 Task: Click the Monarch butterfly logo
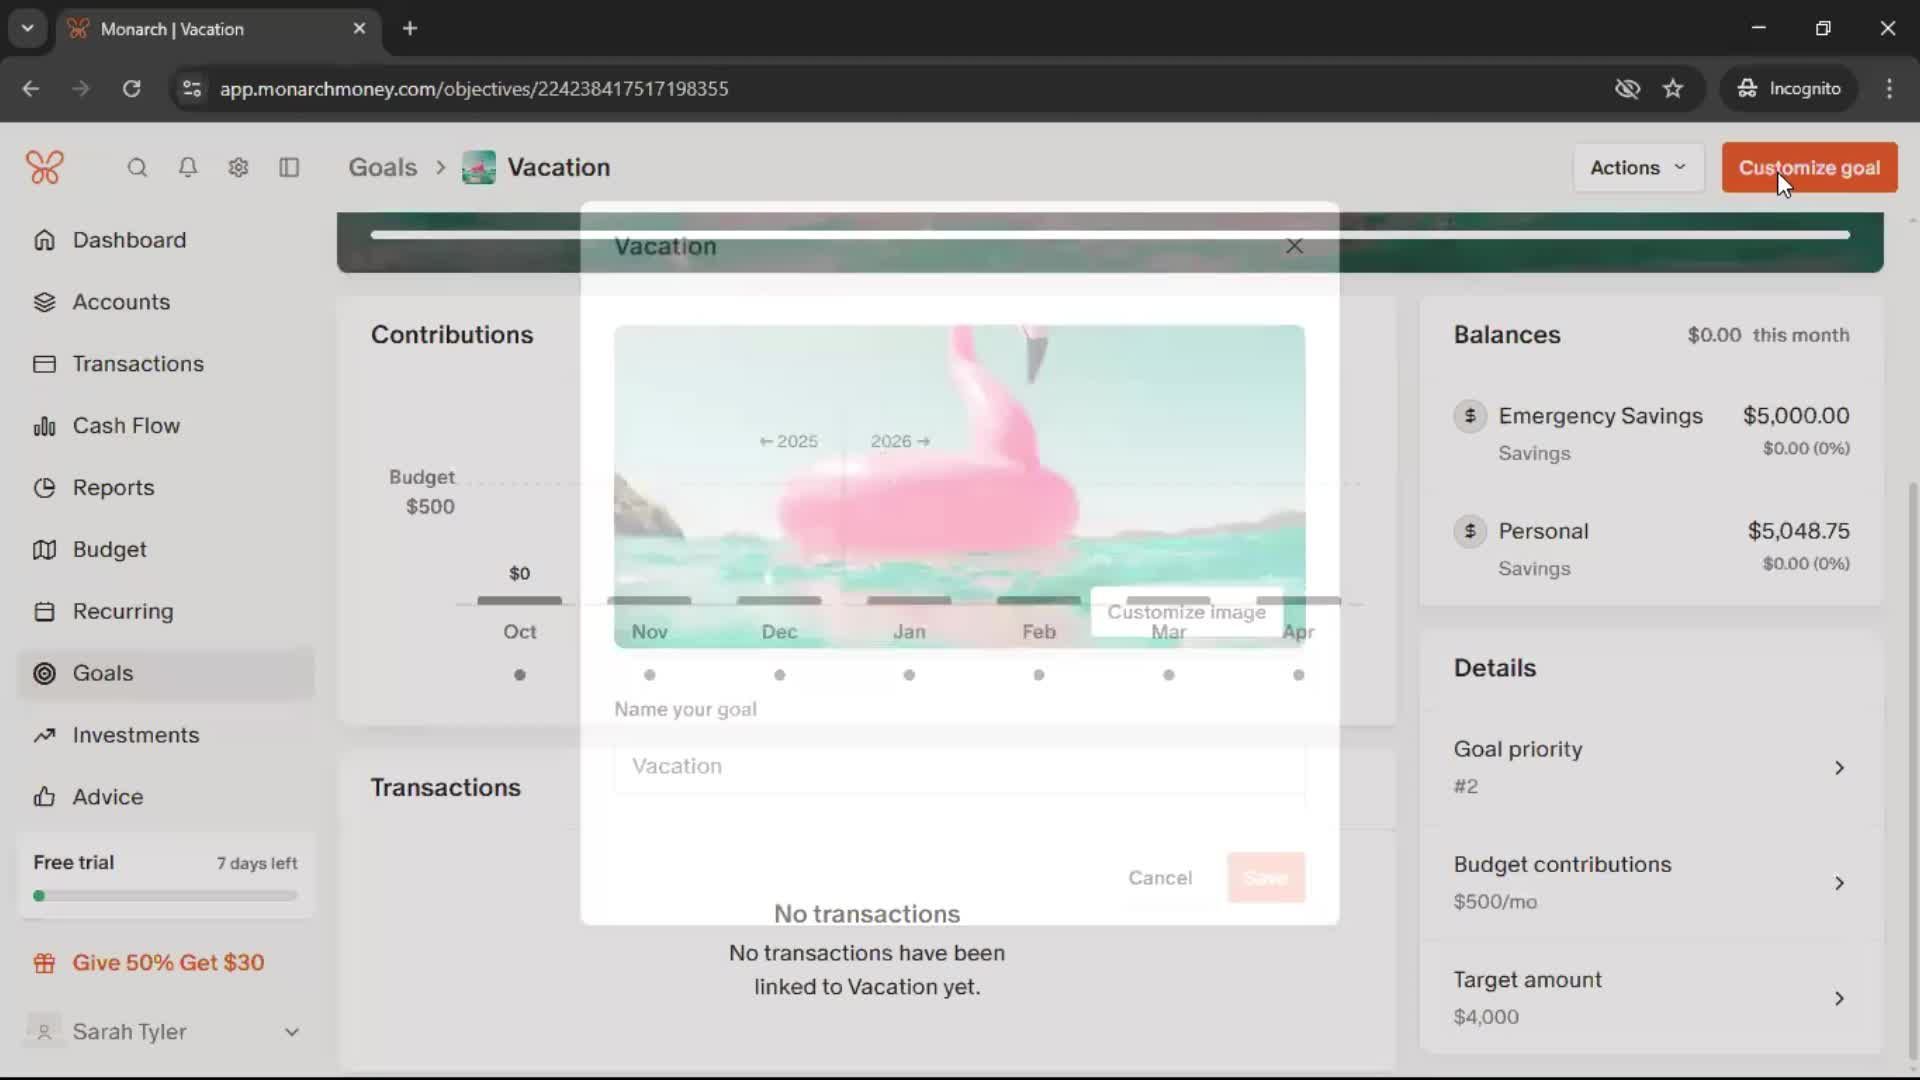[45, 167]
